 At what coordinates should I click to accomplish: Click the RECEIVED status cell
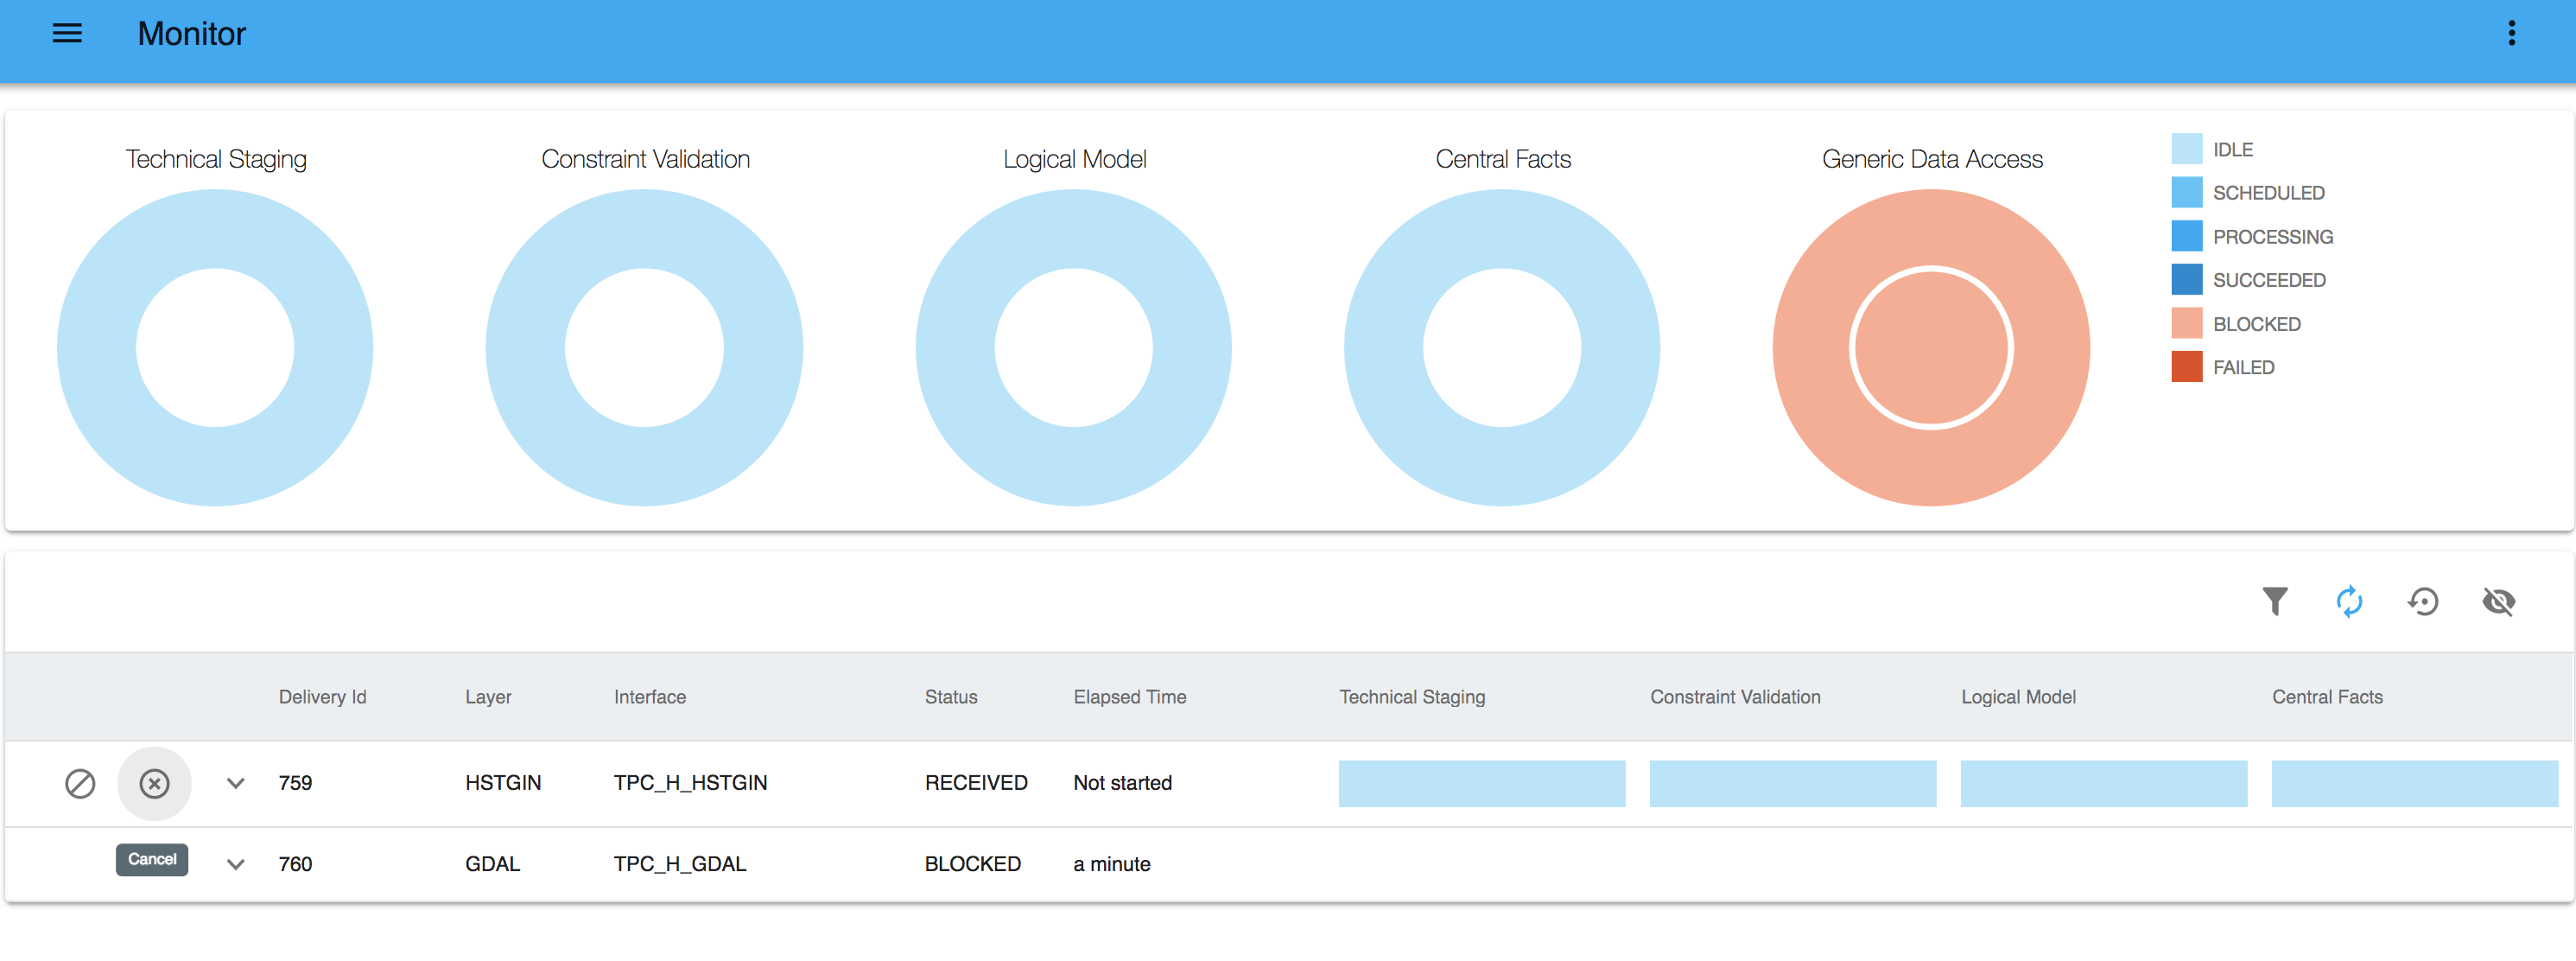[976, 783]
